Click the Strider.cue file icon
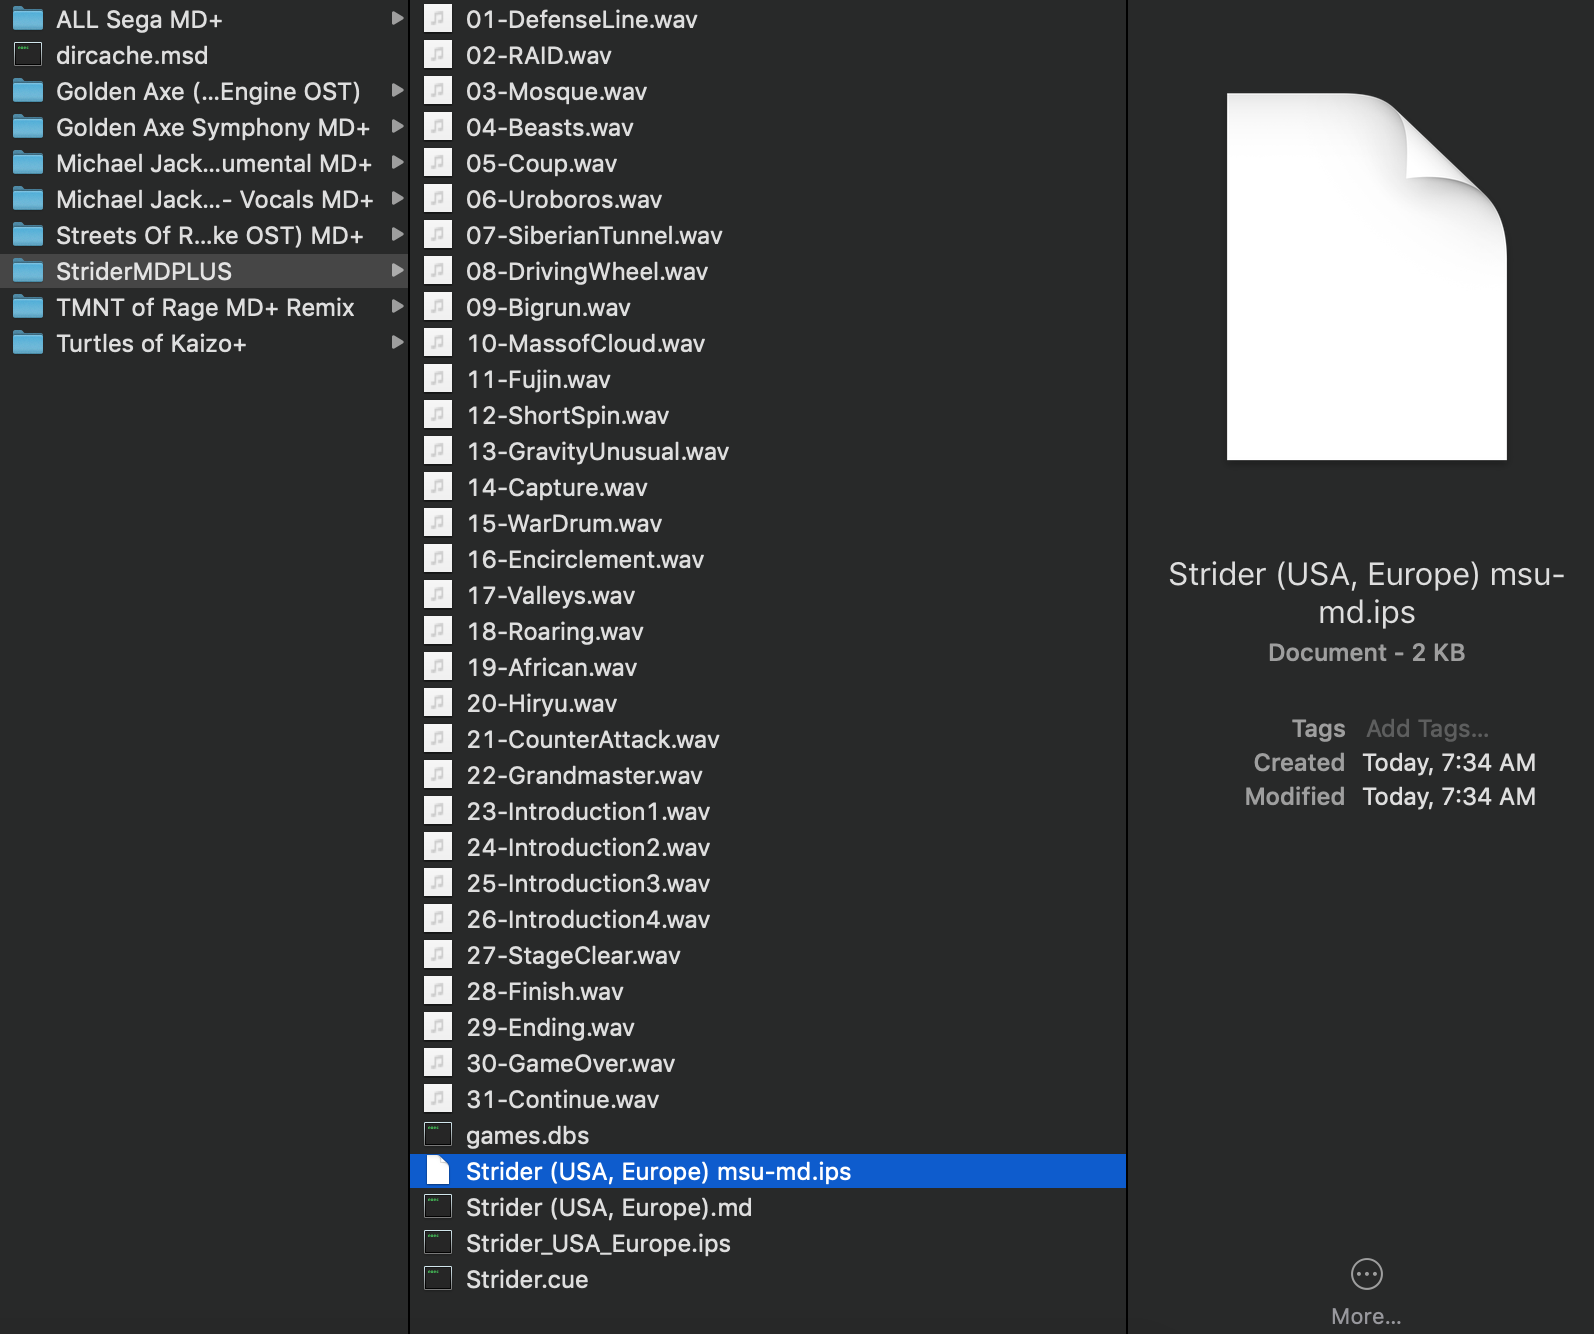The height and width of the screenshot is (1334, 1594). pyautogui.click(x=438, y=1279)
